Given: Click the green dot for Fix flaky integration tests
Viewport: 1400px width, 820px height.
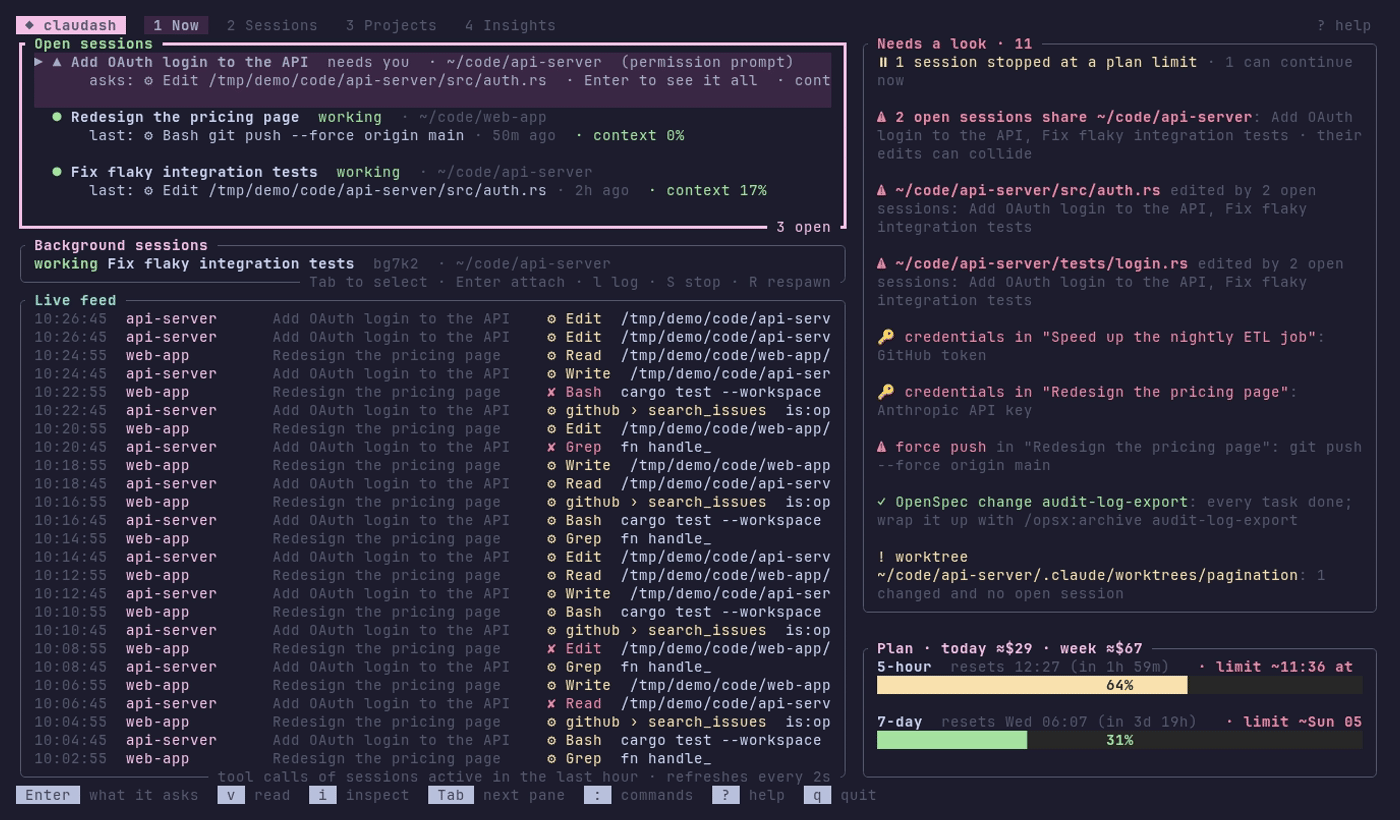Looking at the screenshot, I should click(57, 172).
